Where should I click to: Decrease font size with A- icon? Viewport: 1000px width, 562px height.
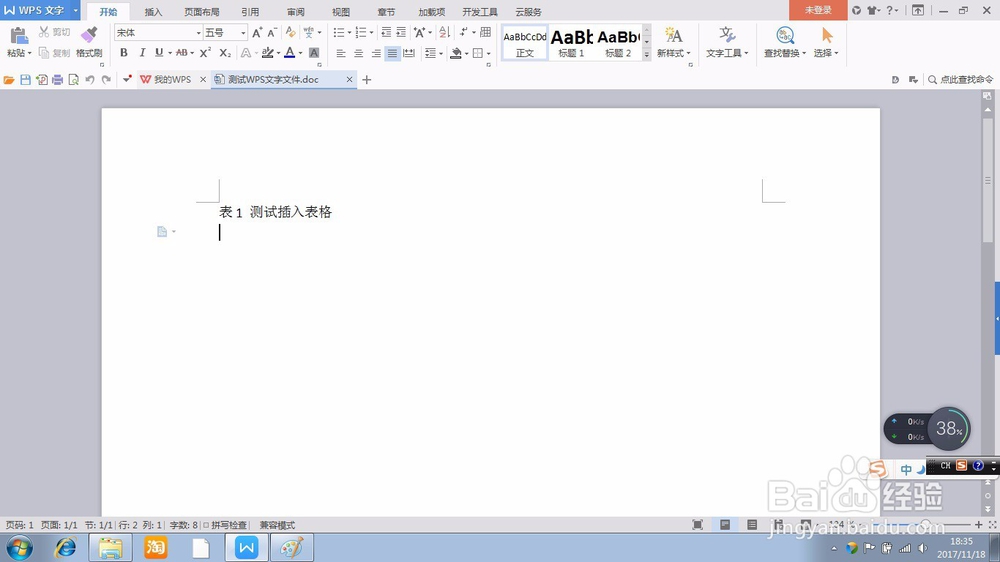(272, 33)
